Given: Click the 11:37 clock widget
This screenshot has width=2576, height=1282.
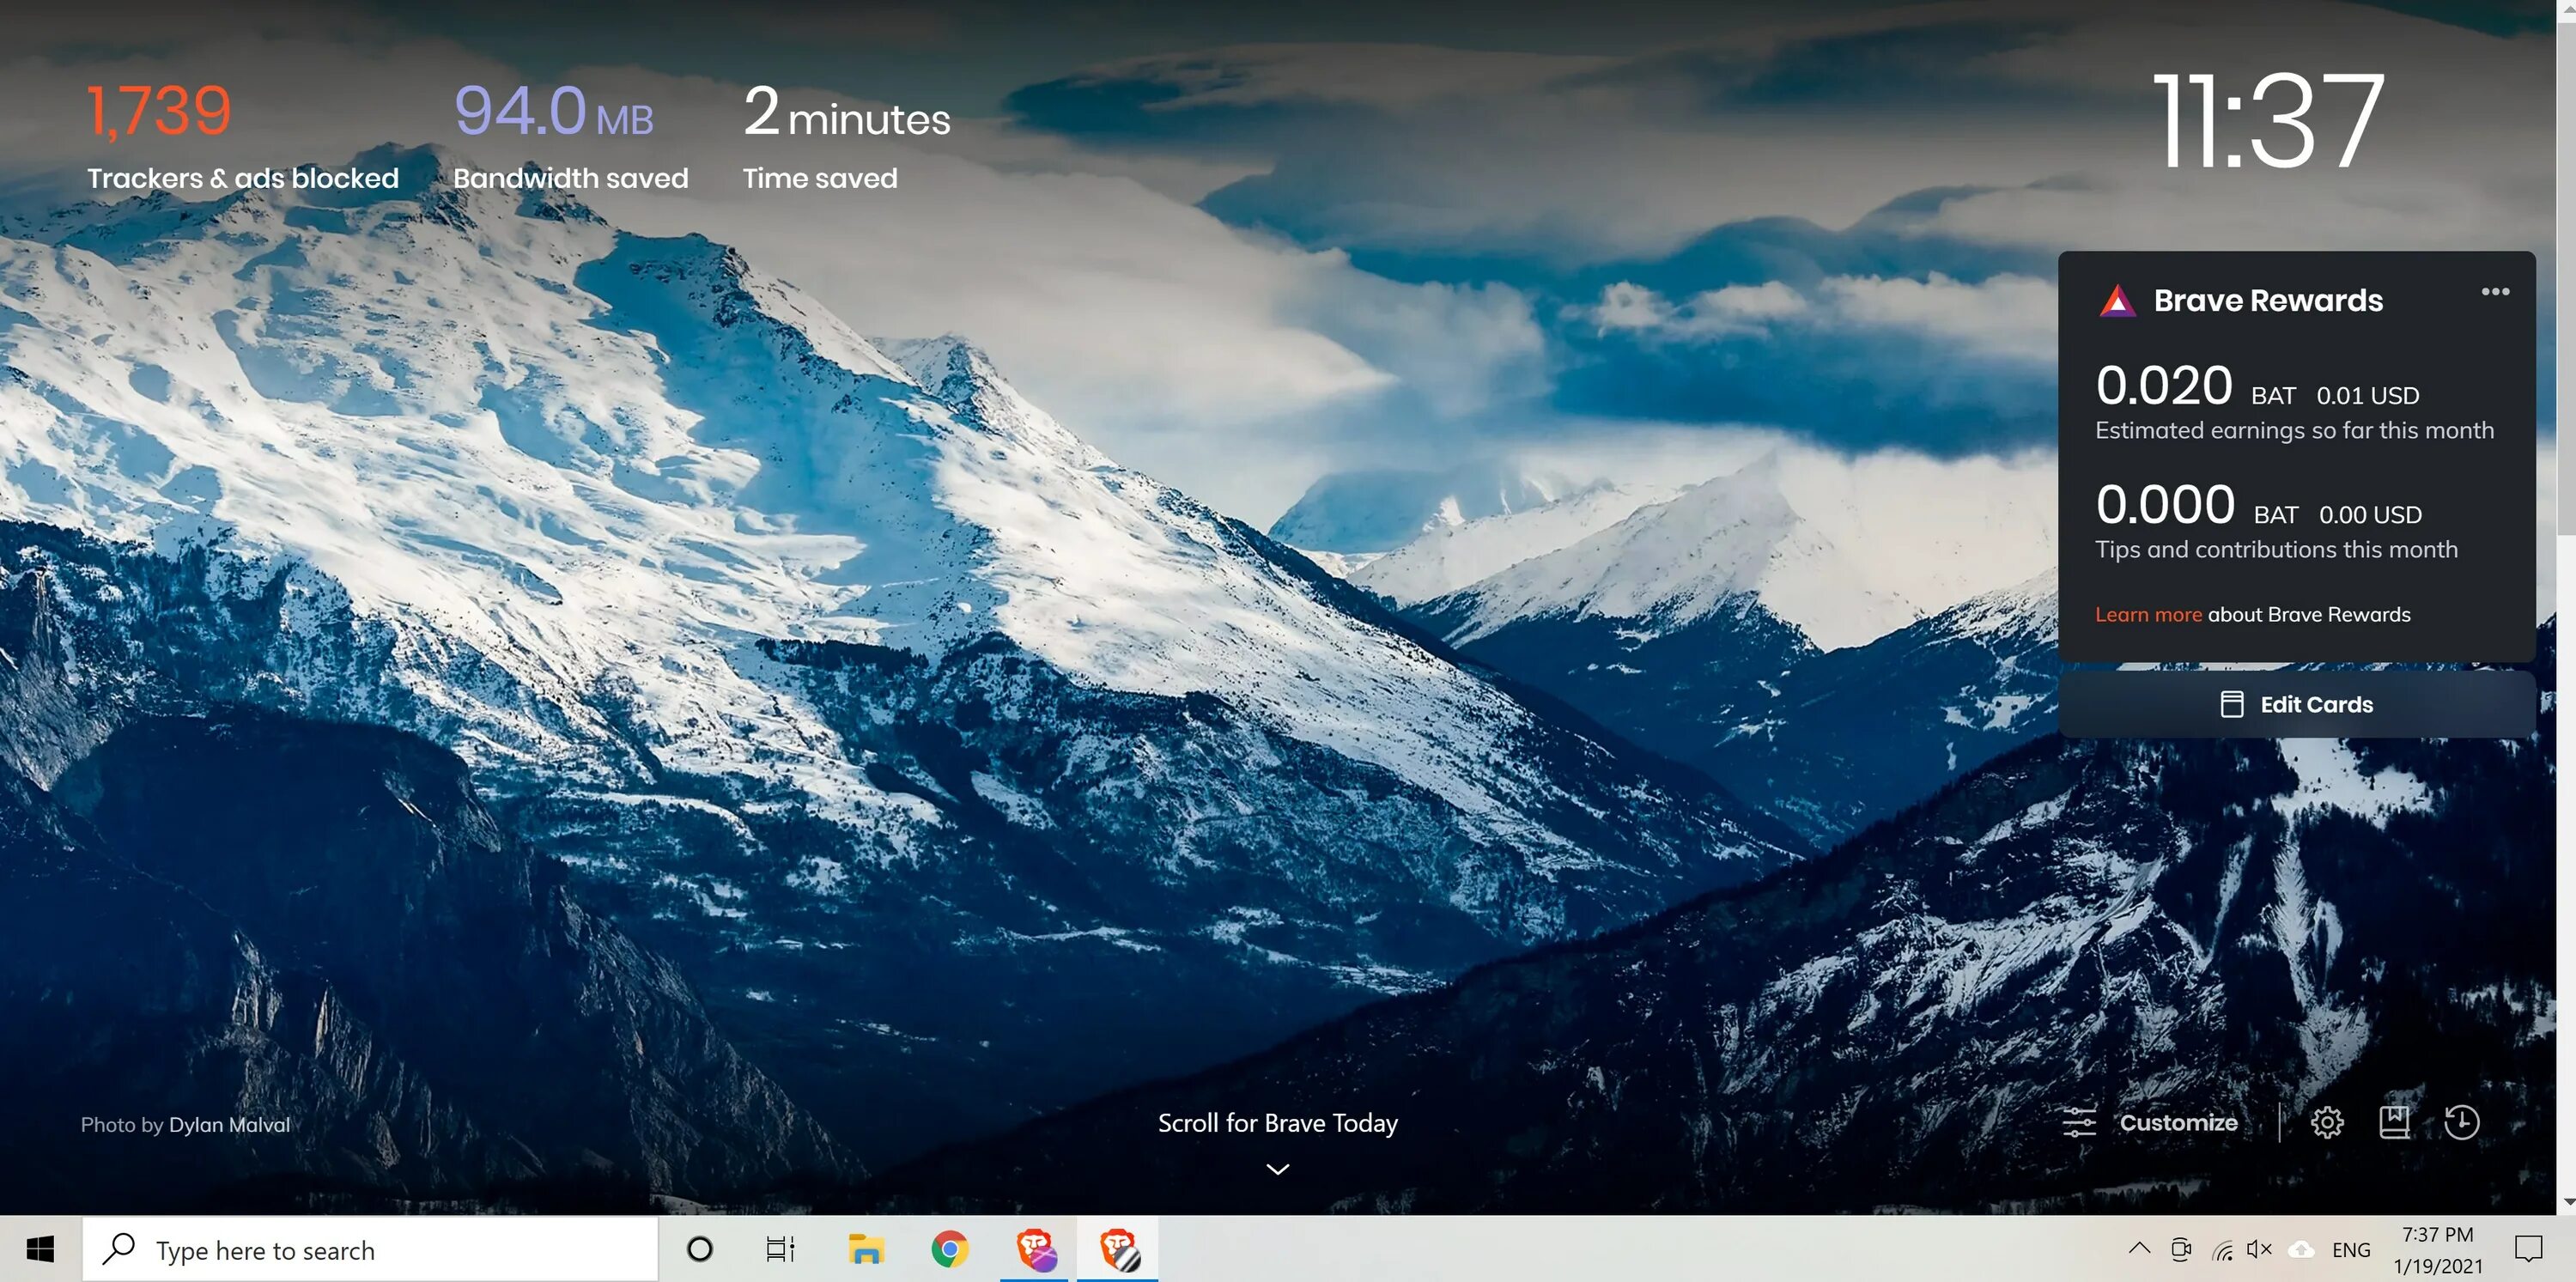Looking at the screenshot, I should tap(2268, 122).
